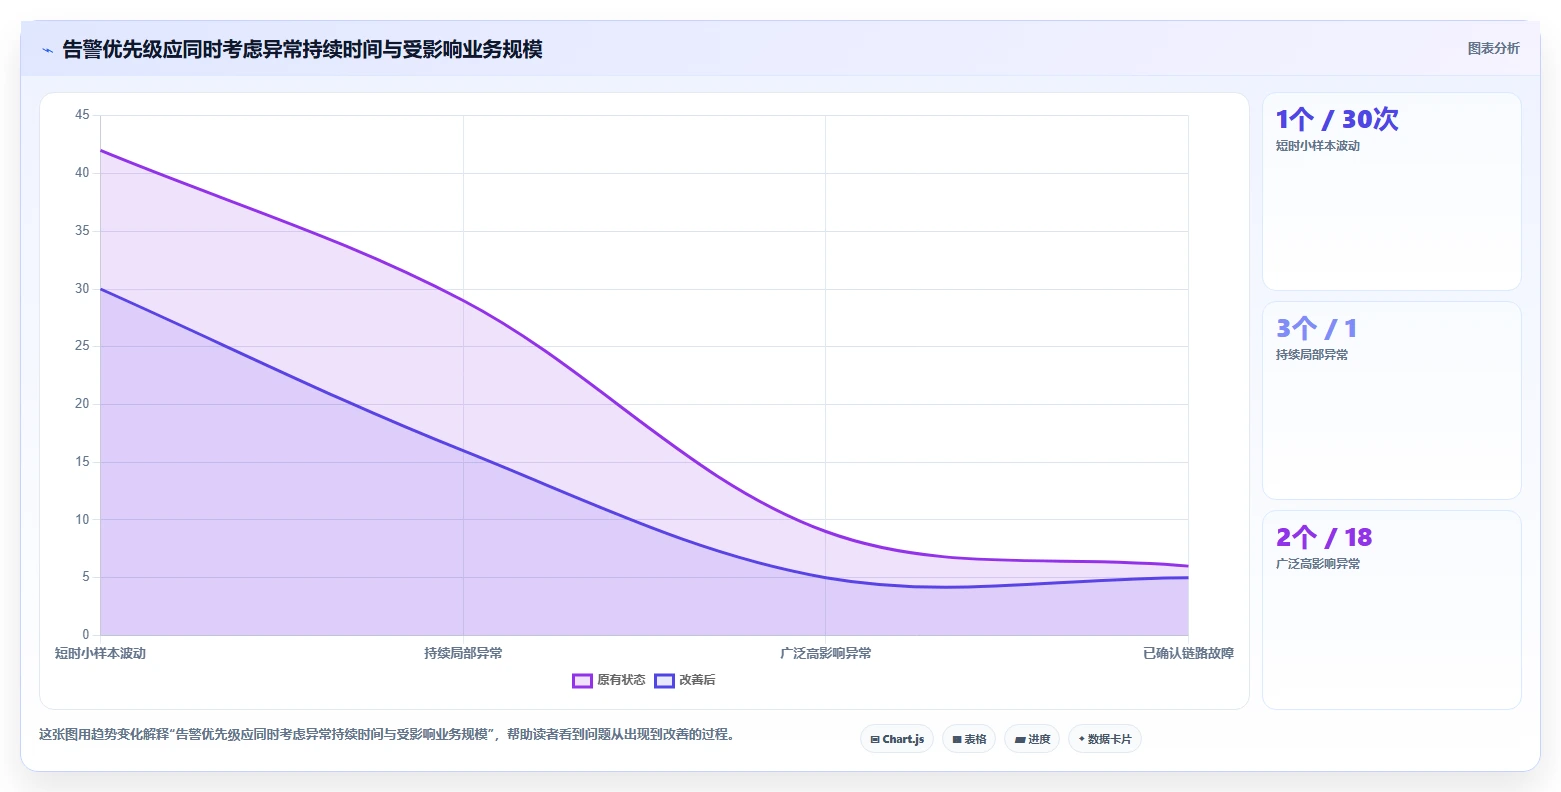Screen dimensions: 1561x792
Task: Open the 1个 / 30次 短时小样本波动 card
Action: pyautogui.click(x=1392, y=192)
